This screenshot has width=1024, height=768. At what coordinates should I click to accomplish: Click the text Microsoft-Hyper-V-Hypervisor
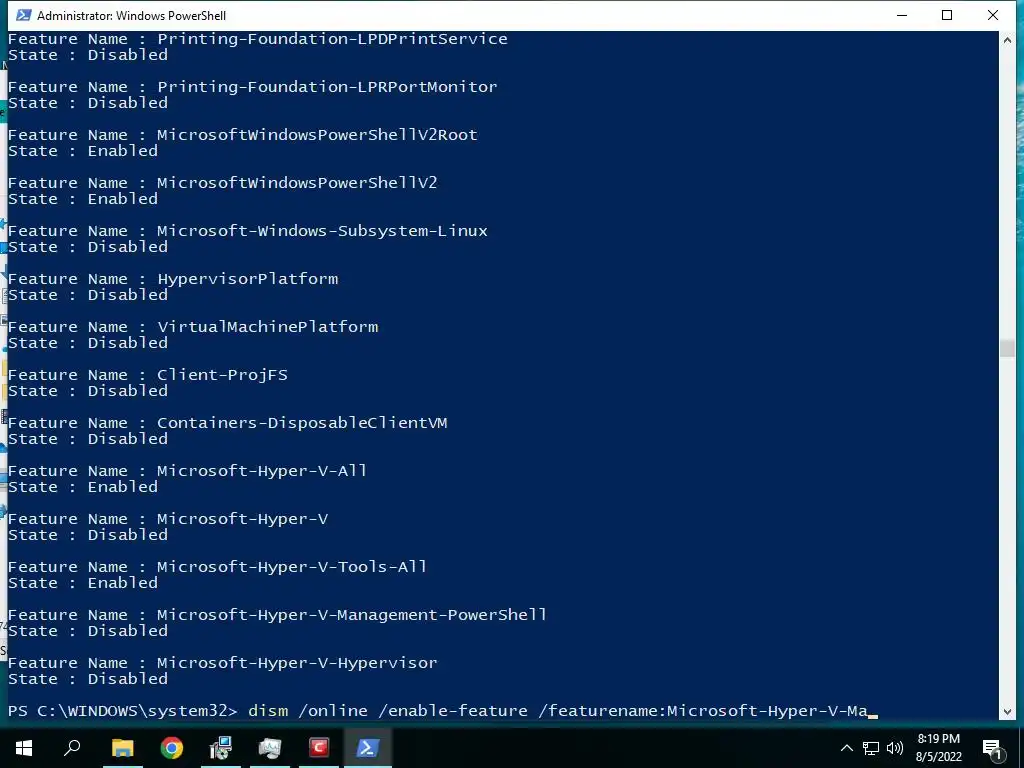click(297, 663)
